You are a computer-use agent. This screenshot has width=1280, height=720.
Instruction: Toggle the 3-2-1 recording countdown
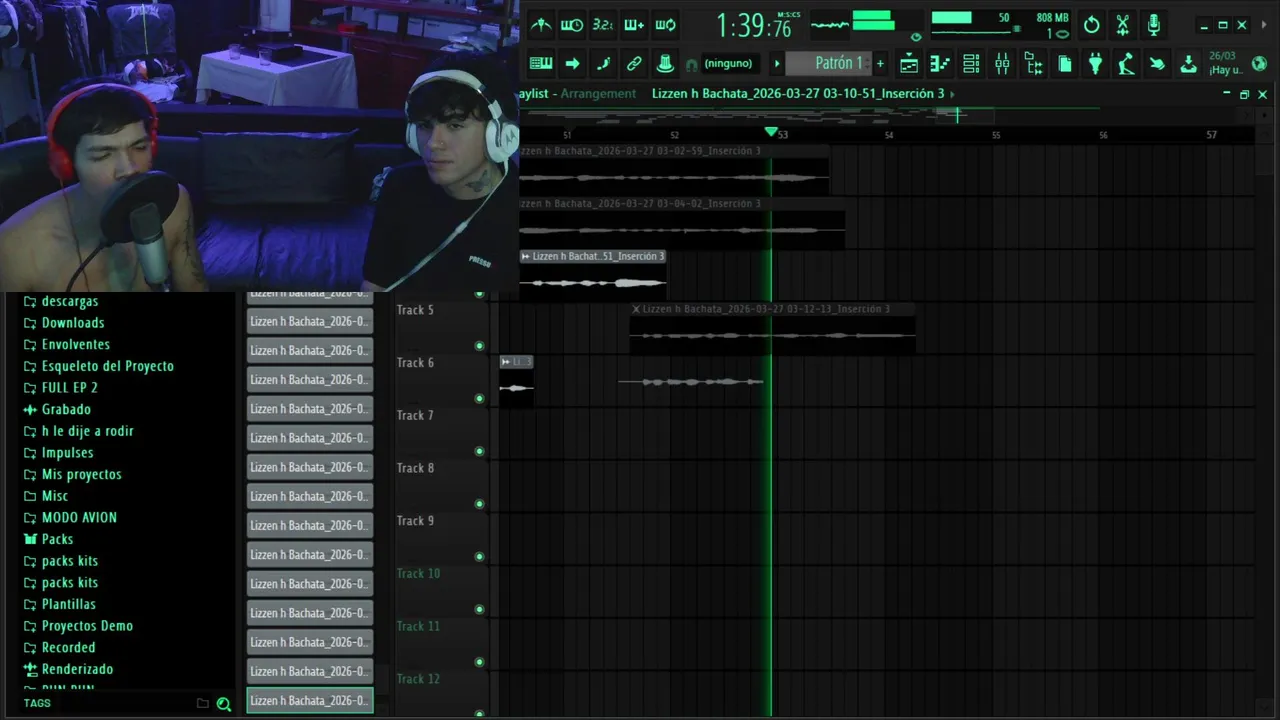pos(603,25)
